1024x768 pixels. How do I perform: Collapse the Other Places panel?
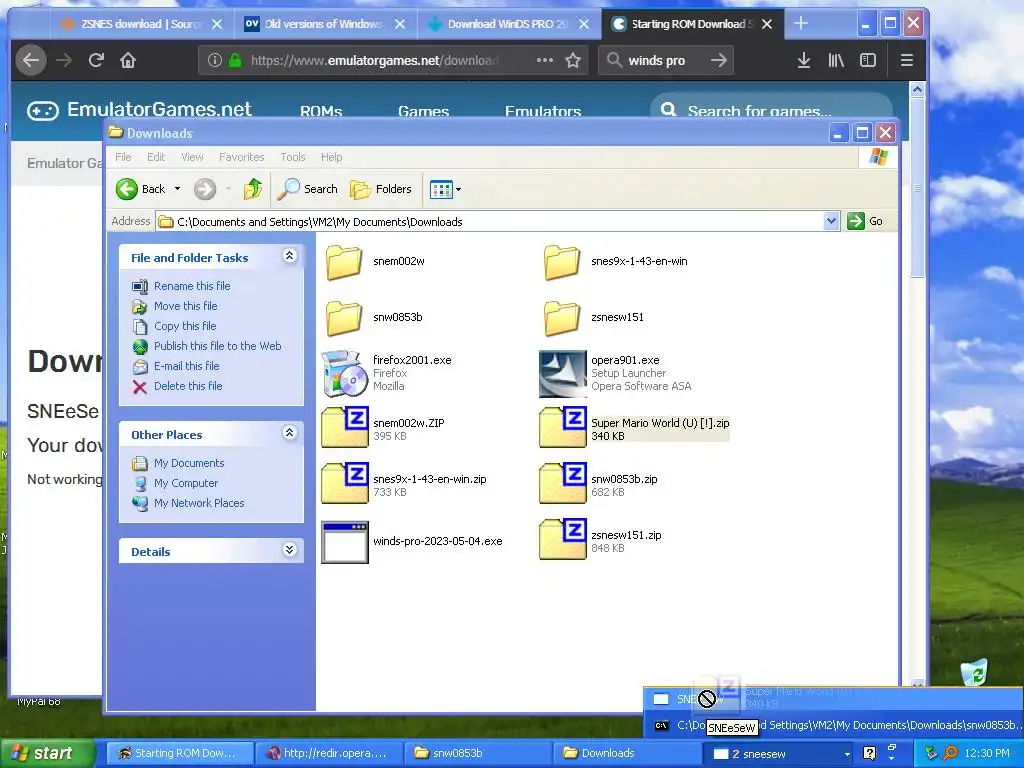coord(289,433)
